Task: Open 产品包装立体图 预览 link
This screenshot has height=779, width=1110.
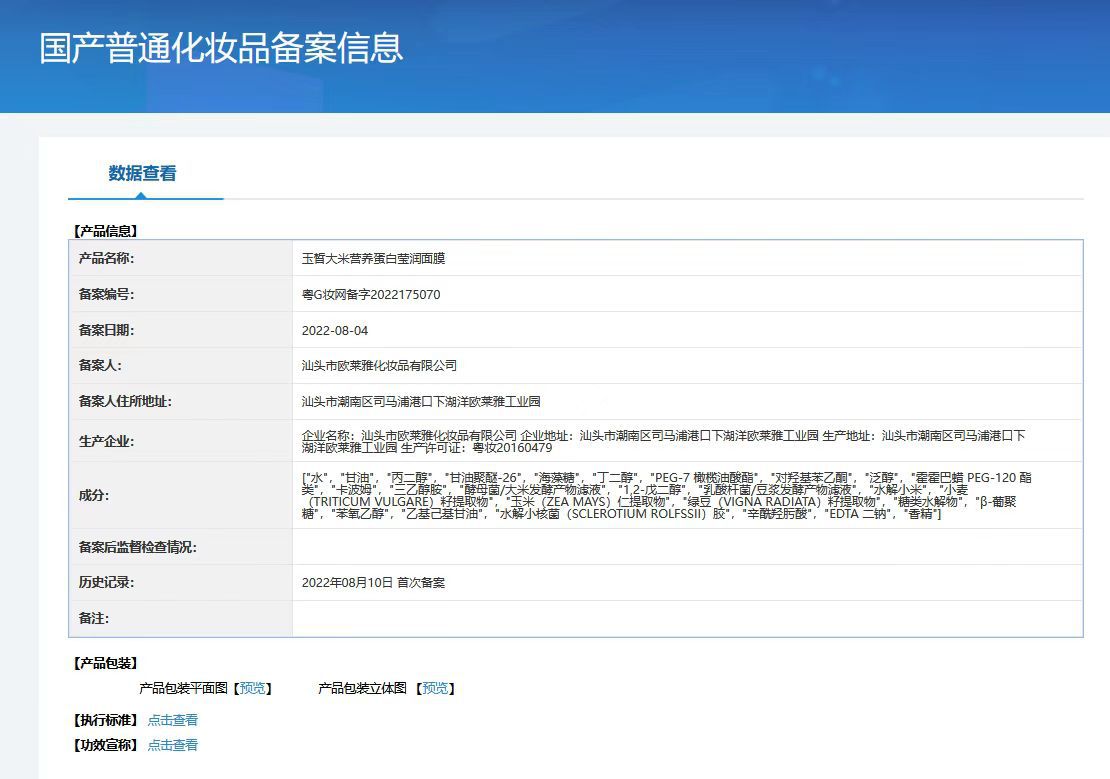Action: click(435, 688)
